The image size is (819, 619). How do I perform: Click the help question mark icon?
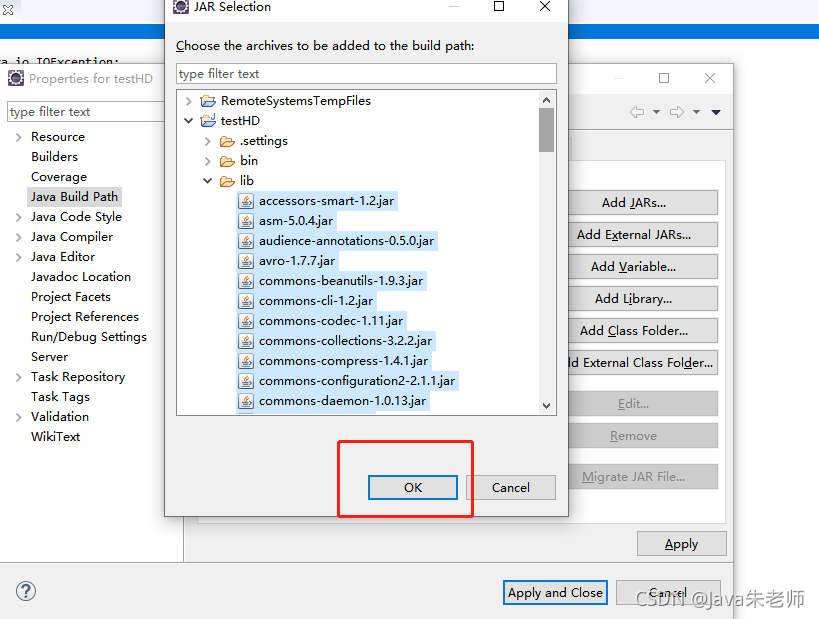pyautogui.click(x=26, y=591)
